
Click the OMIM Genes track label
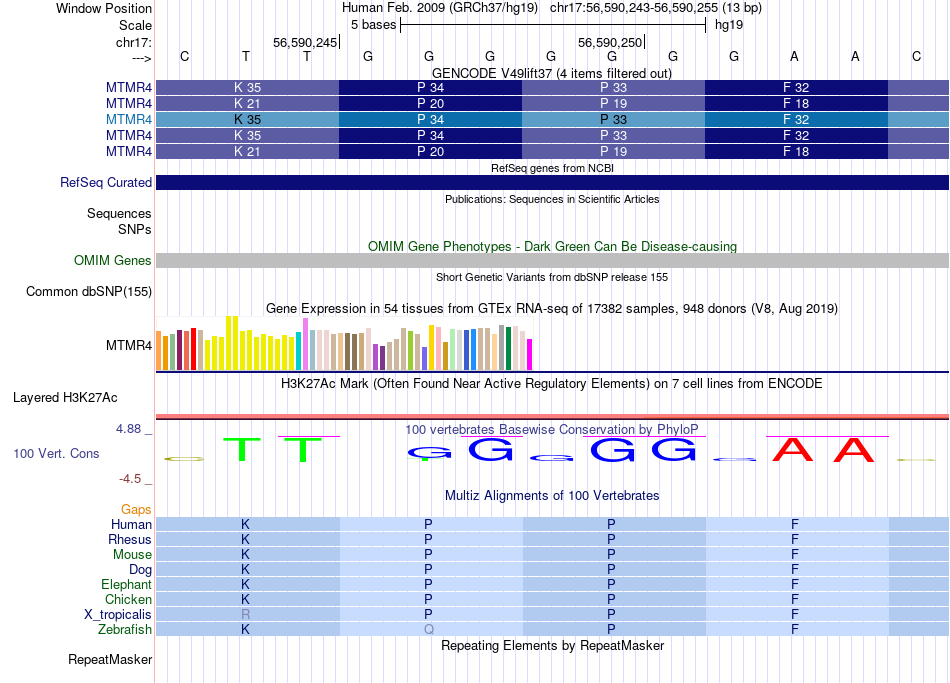112,261
